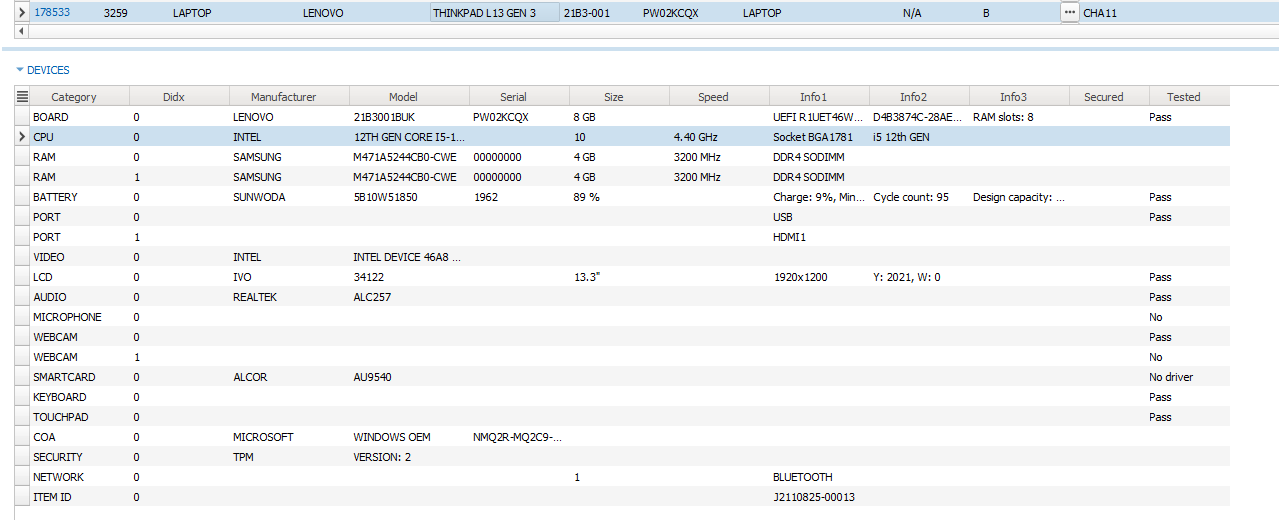Screen dimensions: 1279x520
Task: Click the Cycle count: 95 cell
Action: coord(920,197)
